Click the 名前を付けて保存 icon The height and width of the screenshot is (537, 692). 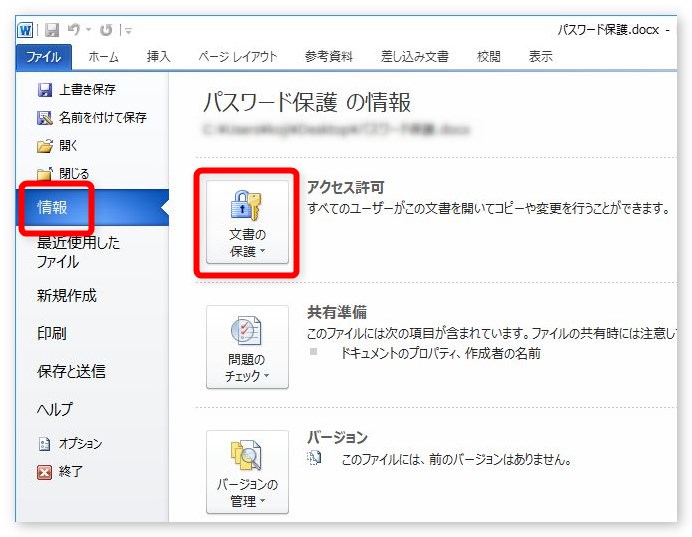pyautogui.click(x=45, y=118)
